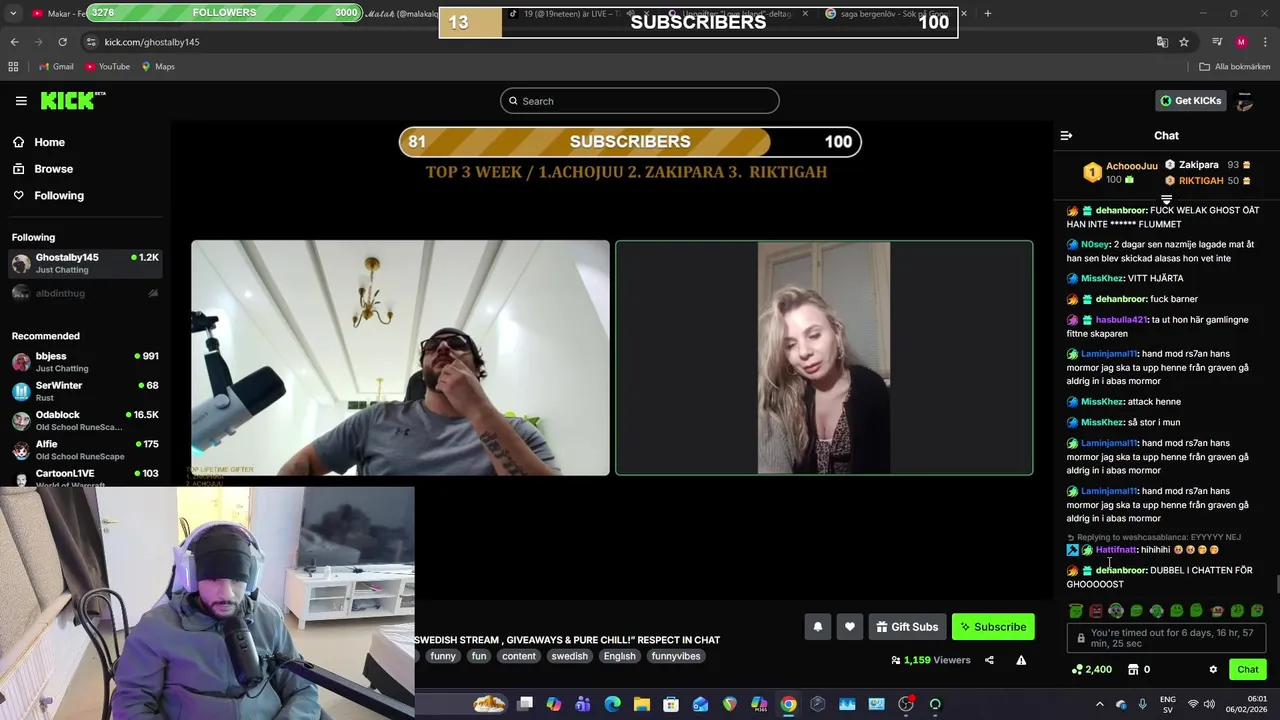Screen dimensions: 1280x720
Task: Click the 'swedish' stream tag
Action: point(569,656)
